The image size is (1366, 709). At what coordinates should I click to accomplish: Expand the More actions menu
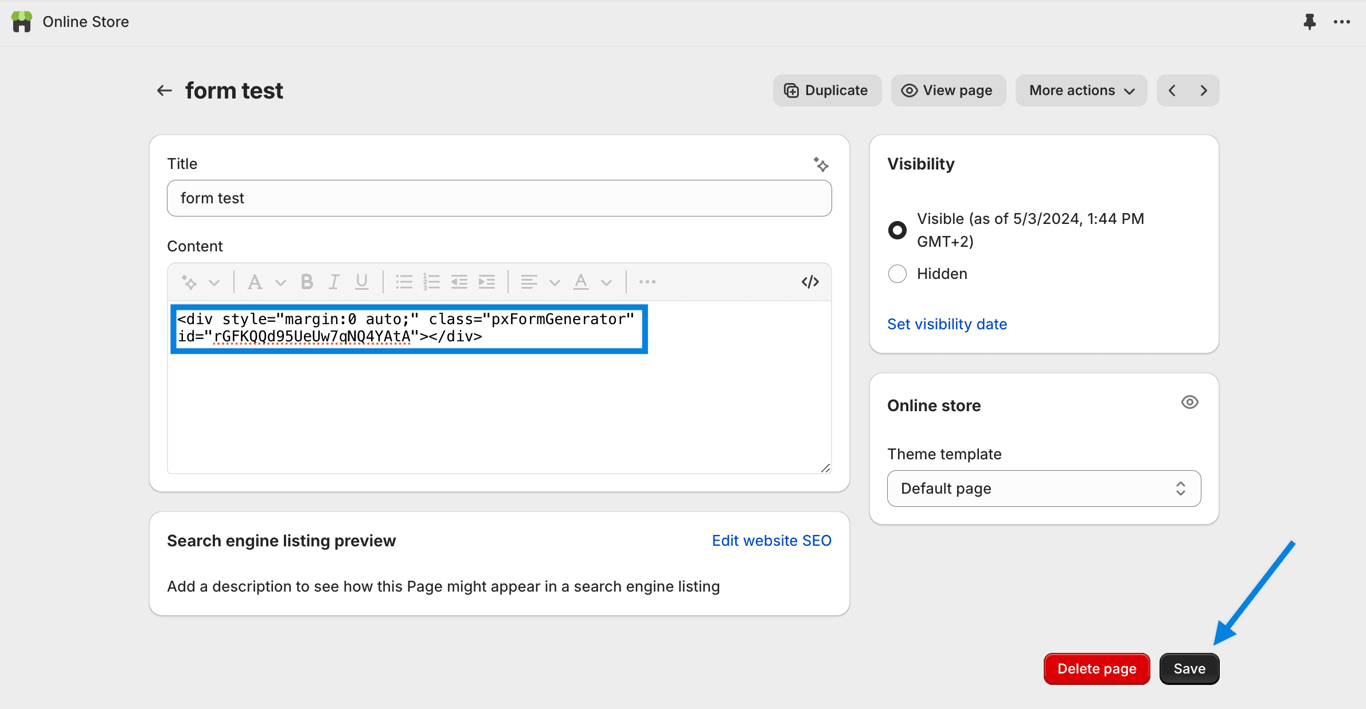coord(1081,91)
